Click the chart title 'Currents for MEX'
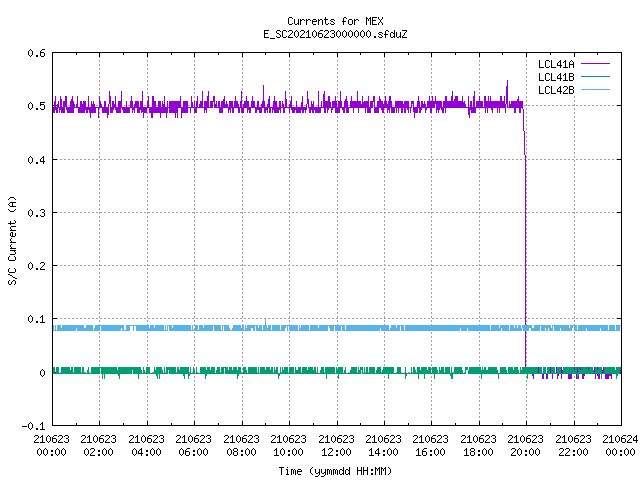Screen dimensions: 640x480 335,21
